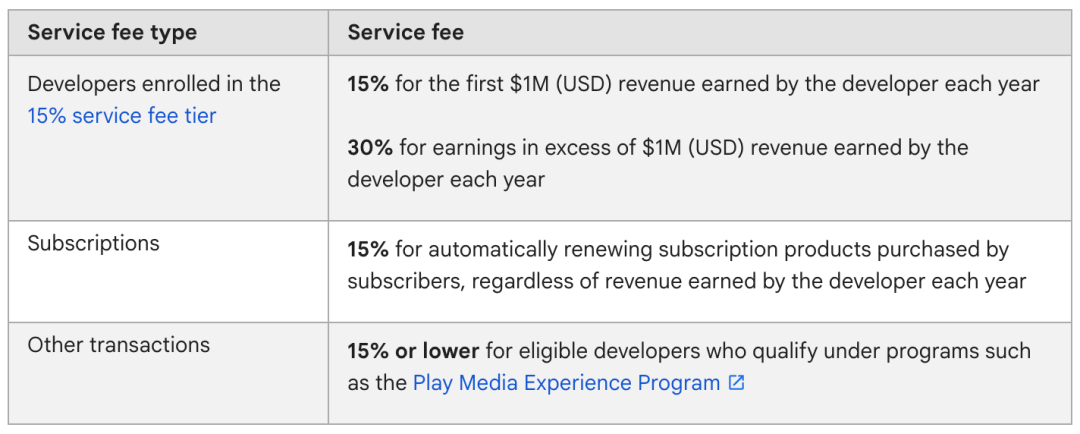The image size is (1080, 434).
Task: Click the word subscribers in Subscriptions row
Action: click(x=406, y=282)
